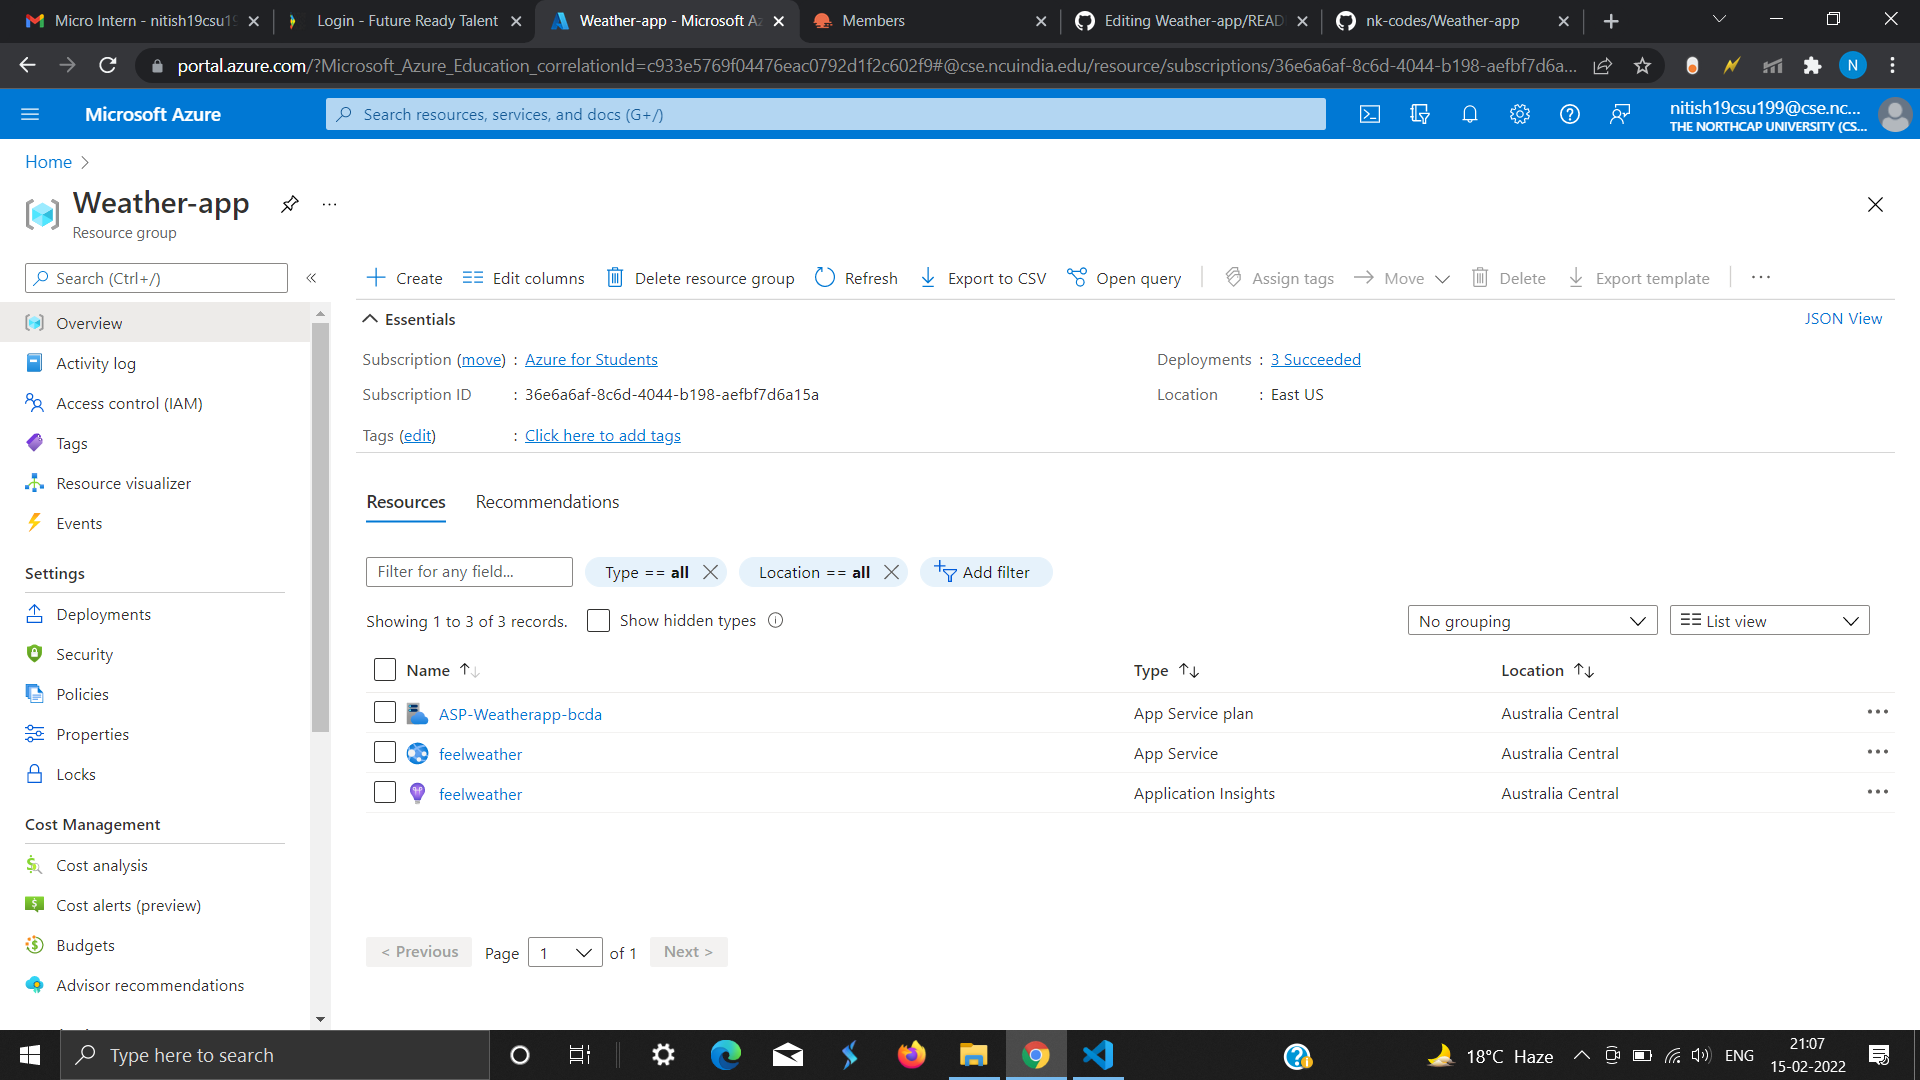Click the Help question mark icon

tap(1569, 115)
